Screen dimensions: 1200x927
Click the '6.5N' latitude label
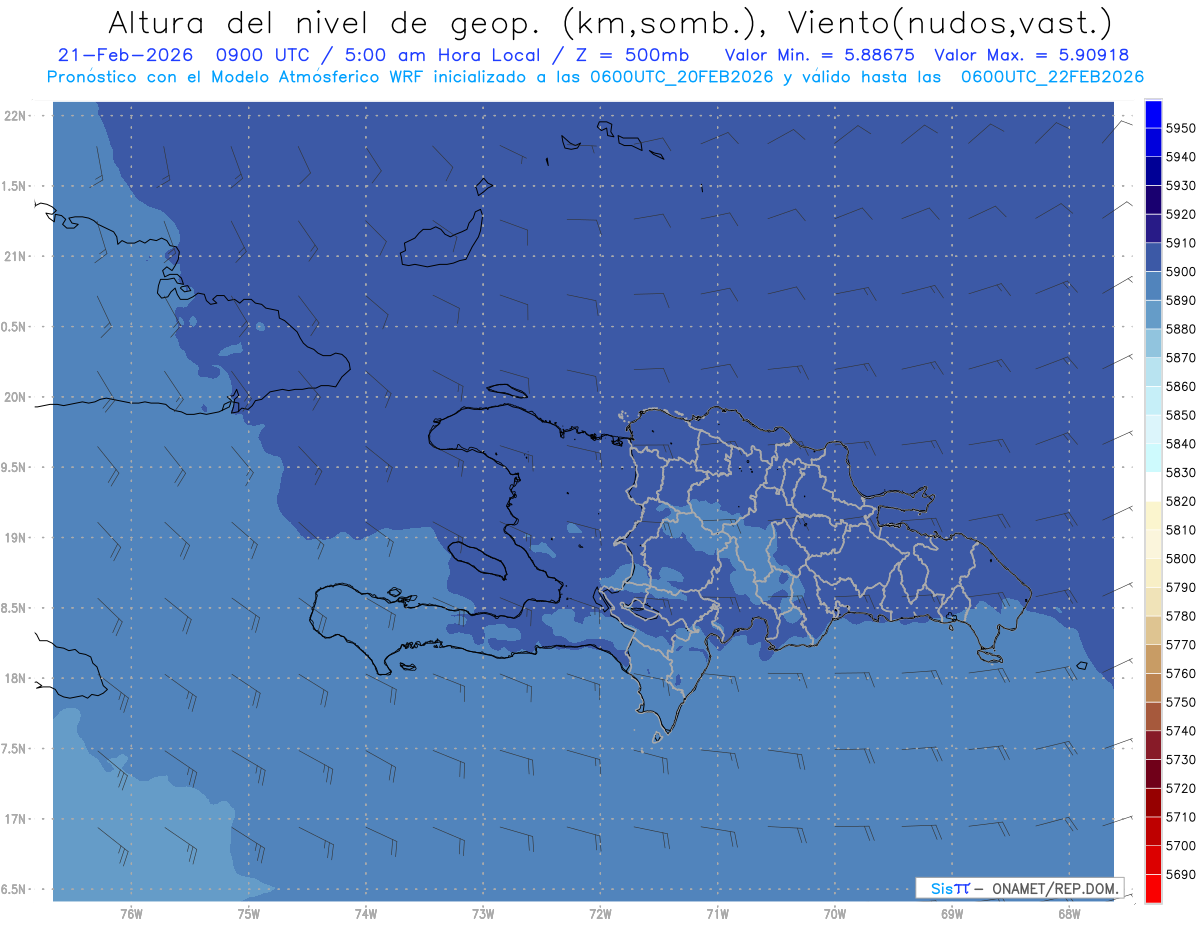point(15,890)
